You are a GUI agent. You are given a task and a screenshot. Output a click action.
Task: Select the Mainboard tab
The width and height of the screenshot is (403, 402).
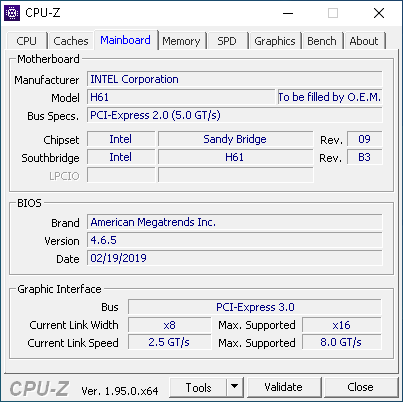coord(126,40)
